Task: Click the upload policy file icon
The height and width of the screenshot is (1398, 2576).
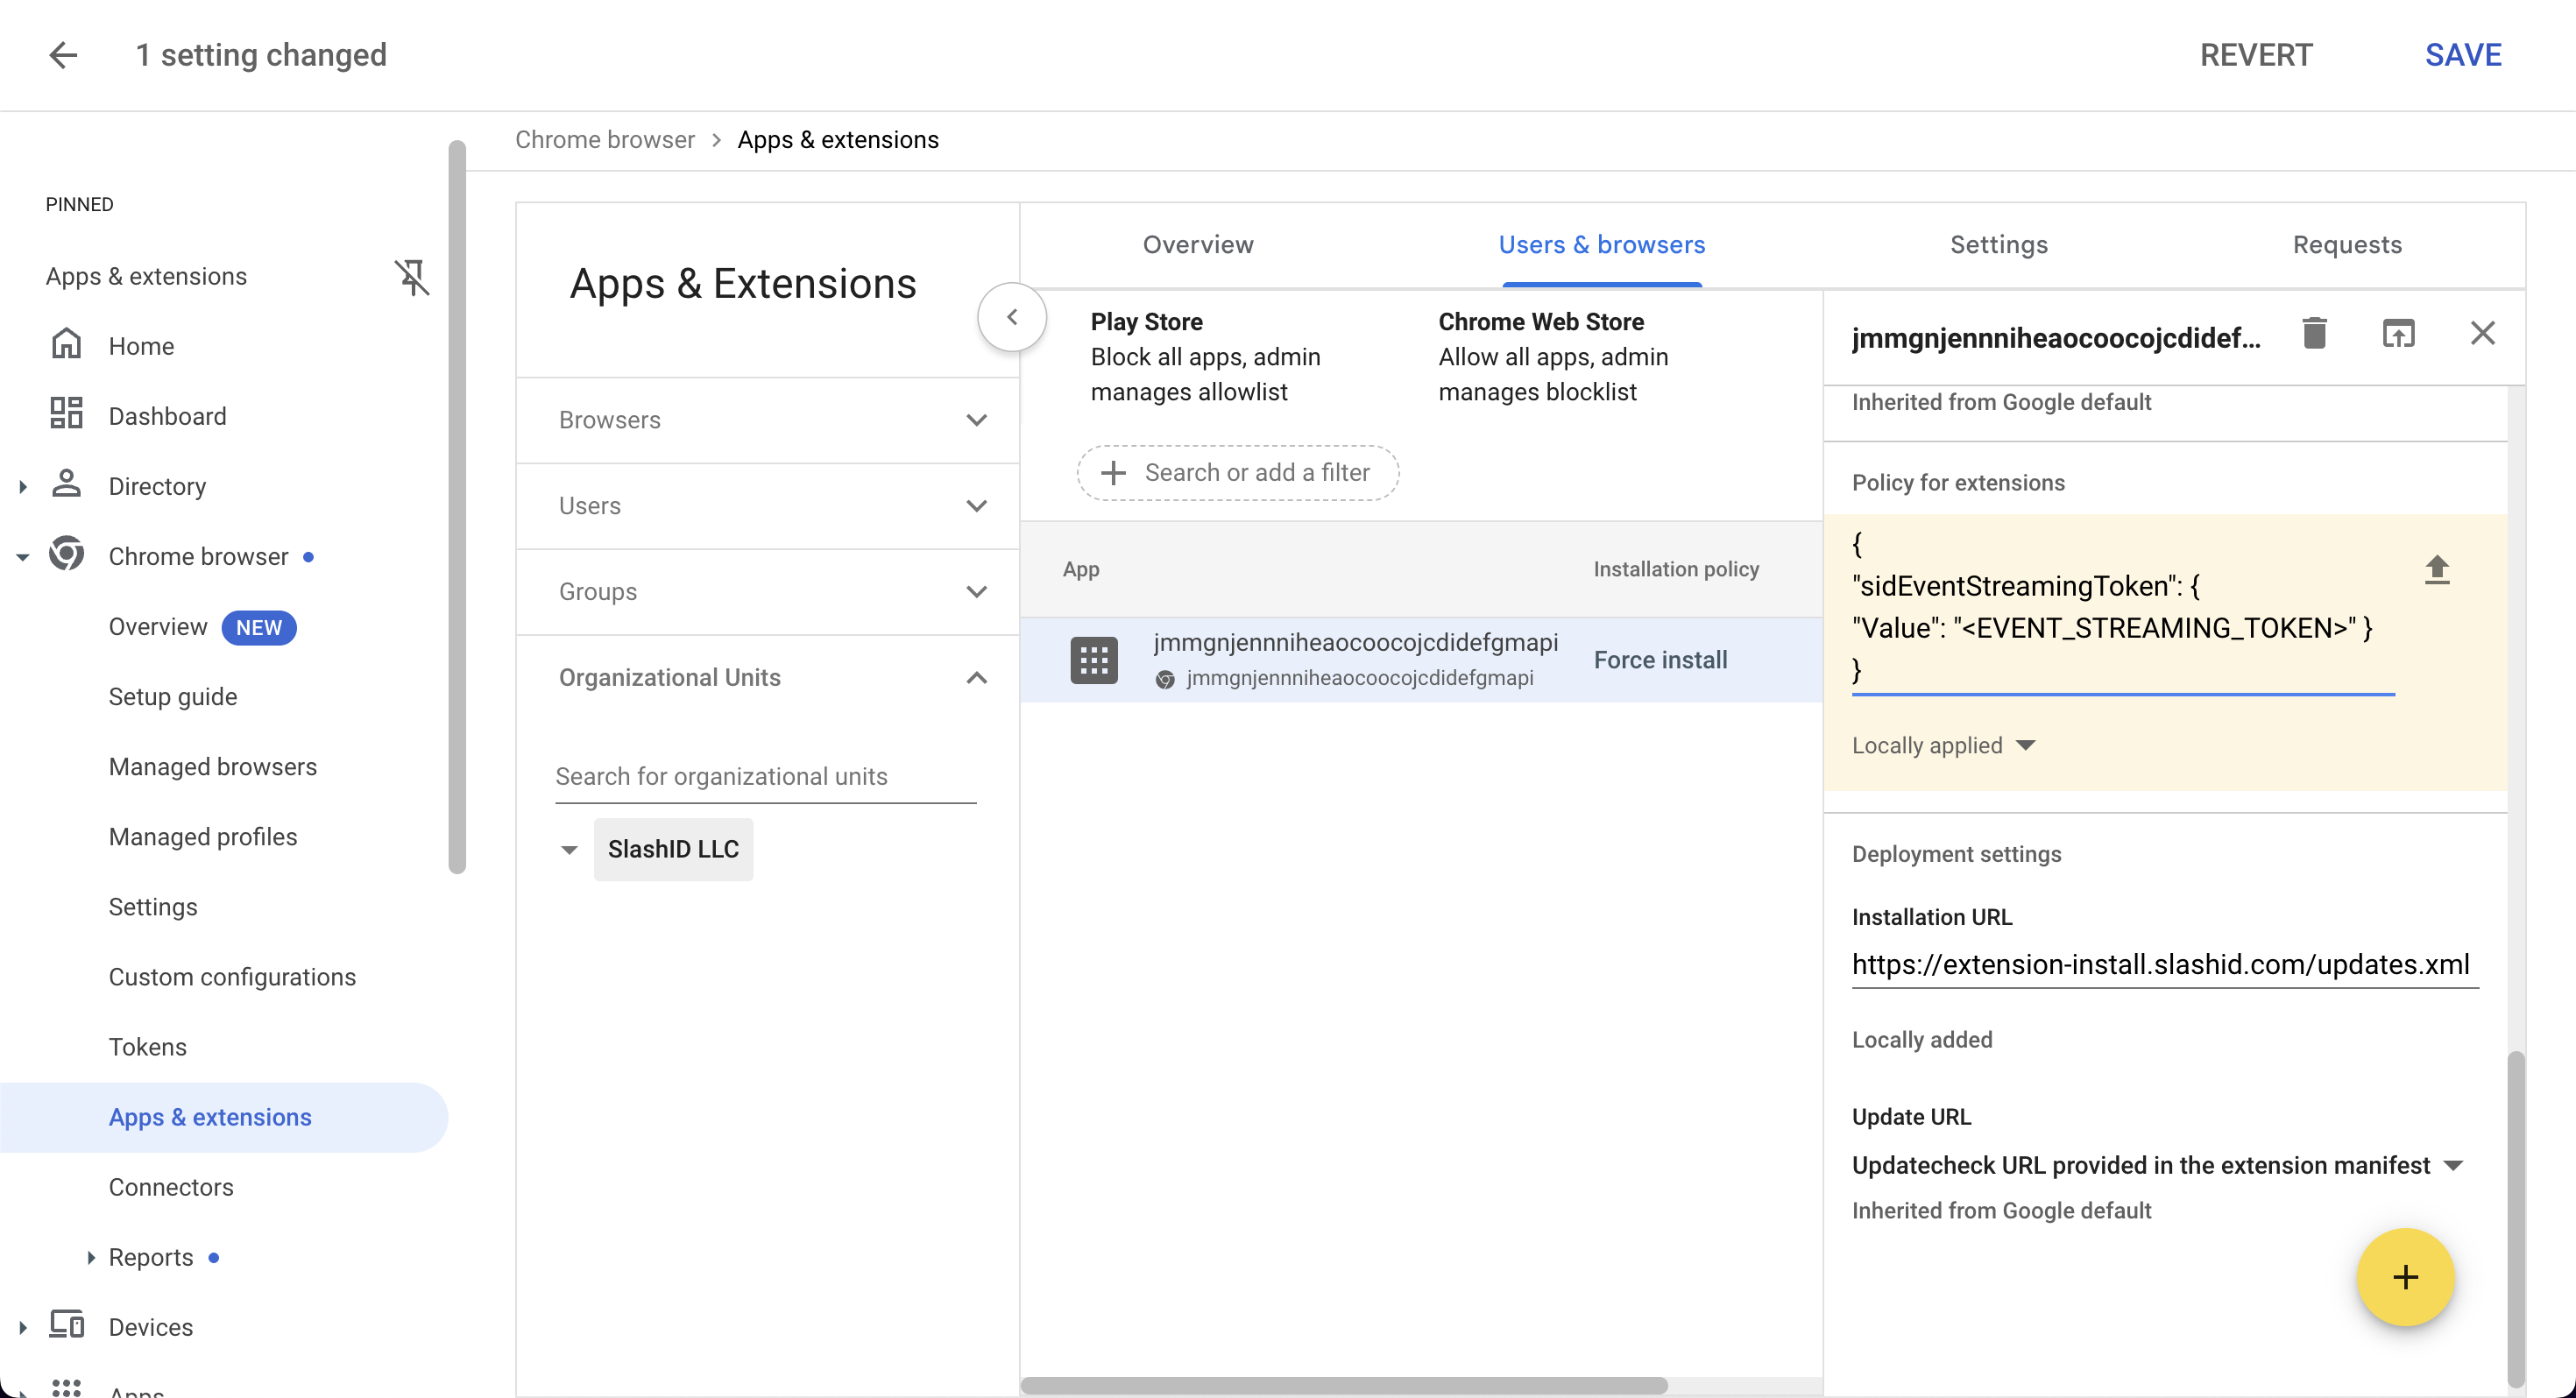Action: click(x=2437, y=570)
